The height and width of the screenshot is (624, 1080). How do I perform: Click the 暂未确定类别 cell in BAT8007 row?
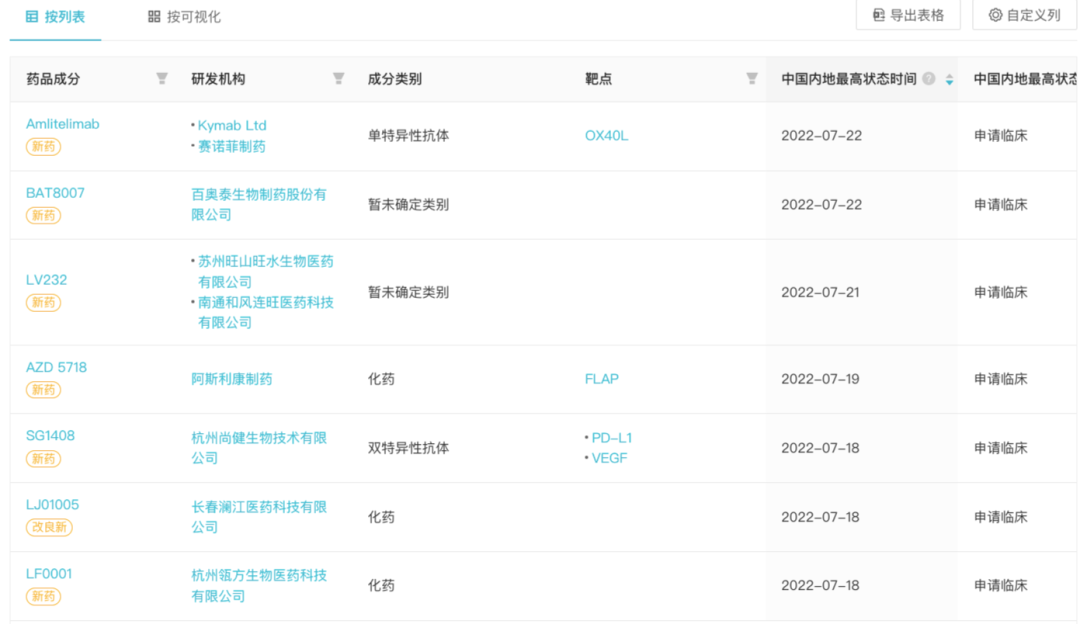point(408,205)
